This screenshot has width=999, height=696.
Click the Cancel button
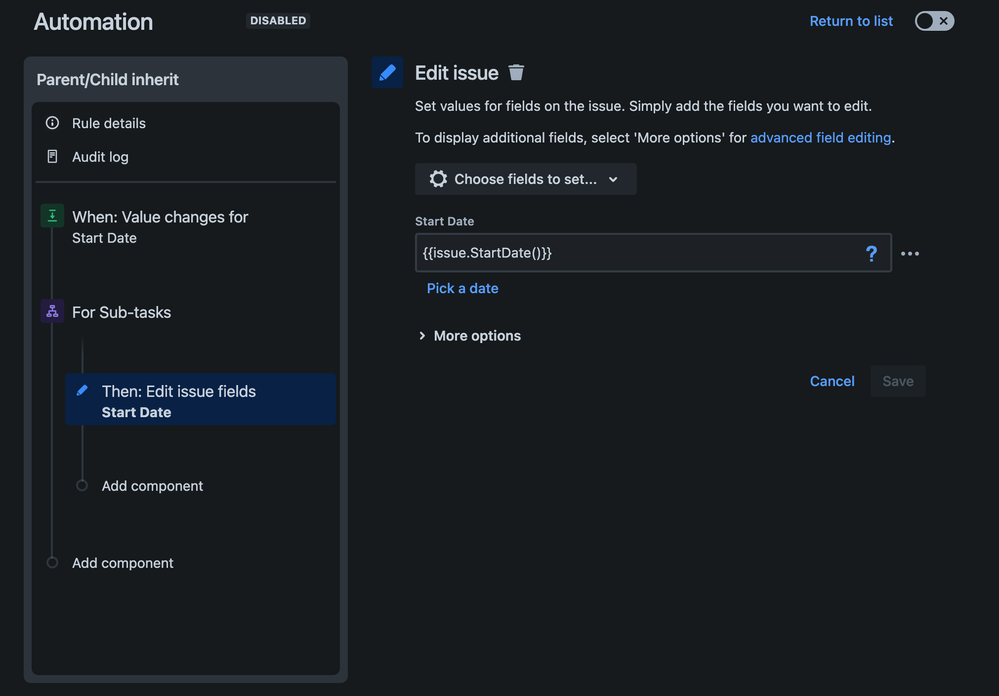tap(832, 381)
